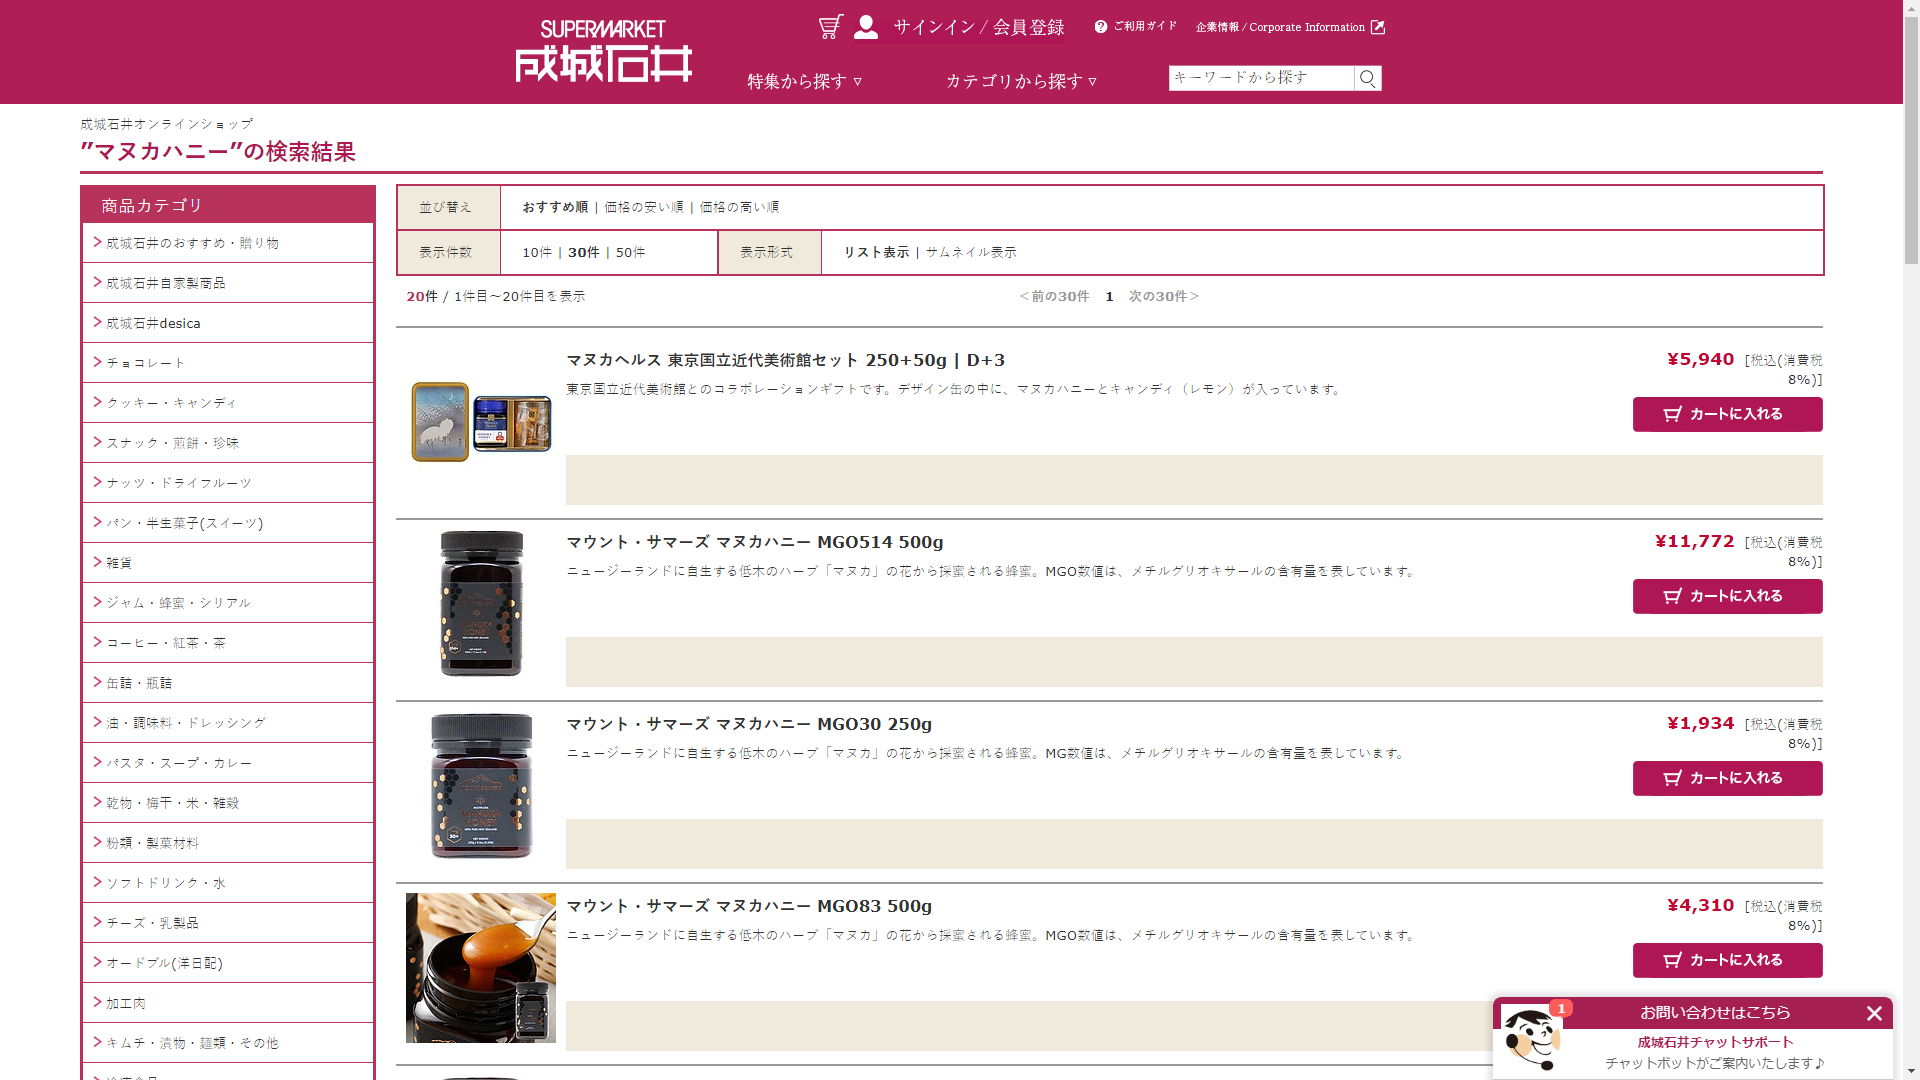Click the keyword search input field

pyautogui.click(x=1260, y=78)
